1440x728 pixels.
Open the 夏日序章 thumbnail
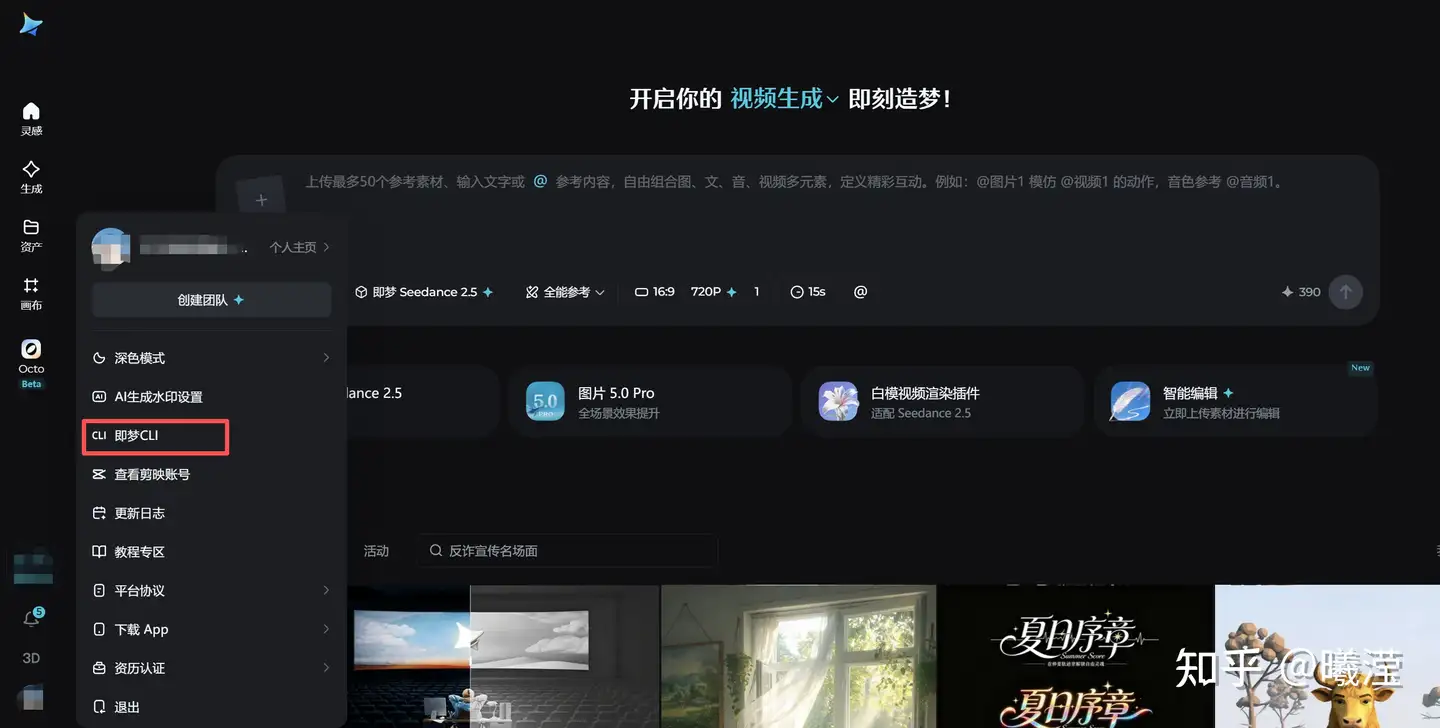click(1075, 656)
